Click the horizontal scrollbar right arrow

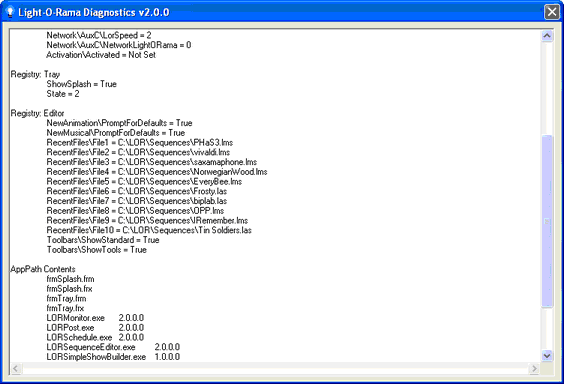tap(534, 368)
